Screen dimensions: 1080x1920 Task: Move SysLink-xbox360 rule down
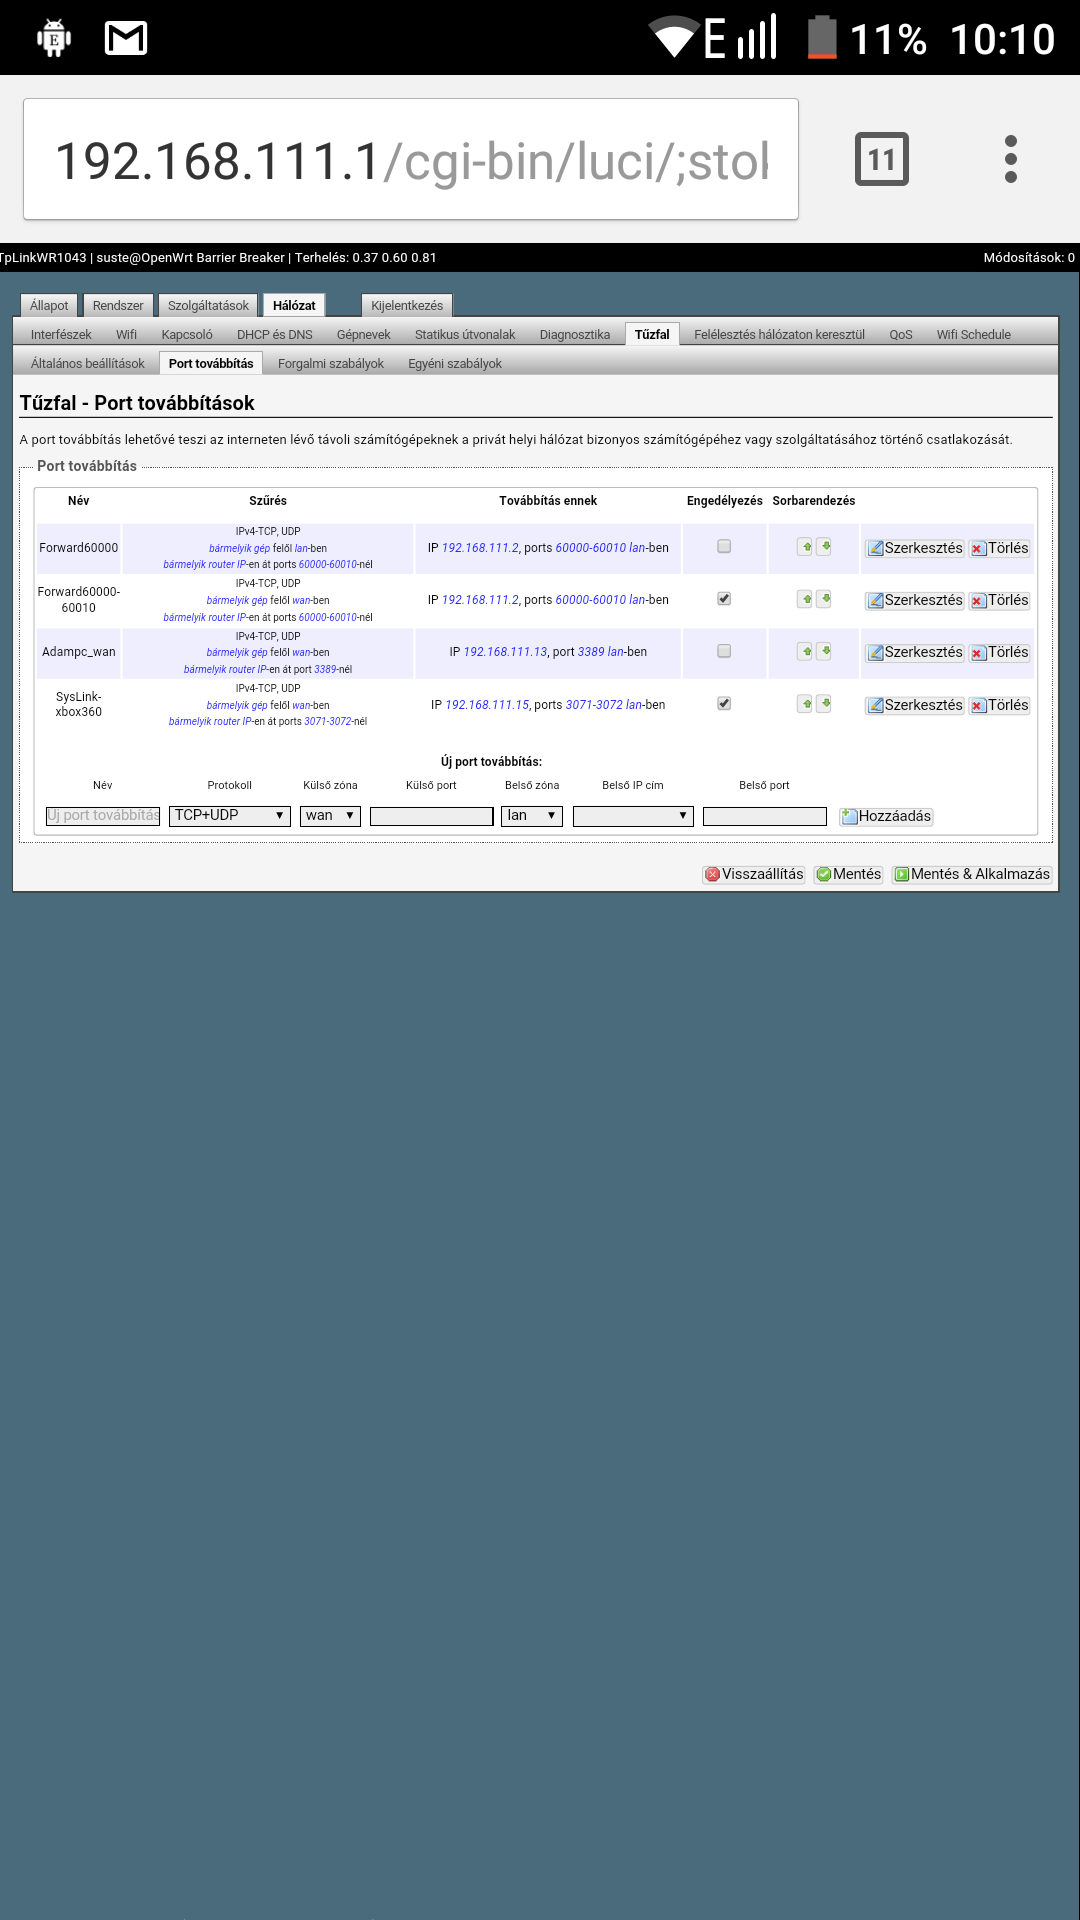(x=824, y=704)
